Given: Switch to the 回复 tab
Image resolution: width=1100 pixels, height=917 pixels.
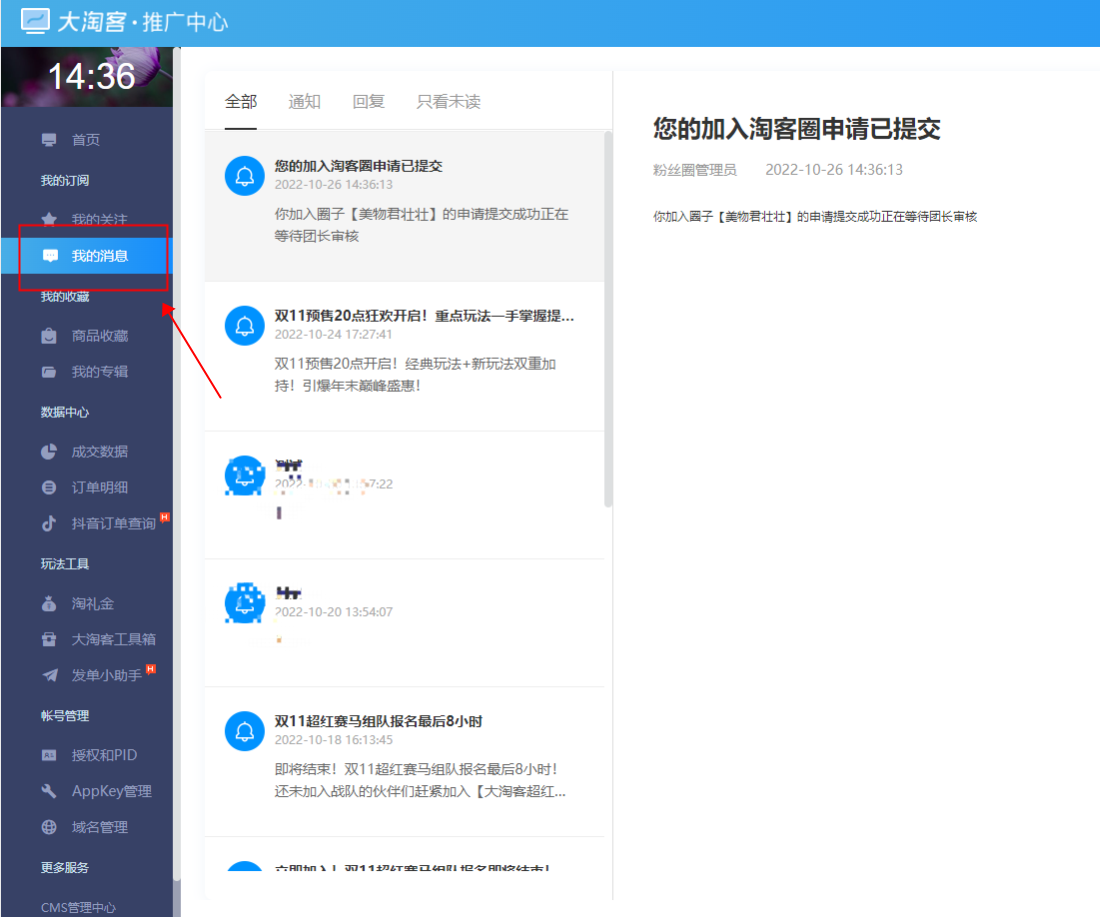Looking at the screenshot, I should coord(368,101).
